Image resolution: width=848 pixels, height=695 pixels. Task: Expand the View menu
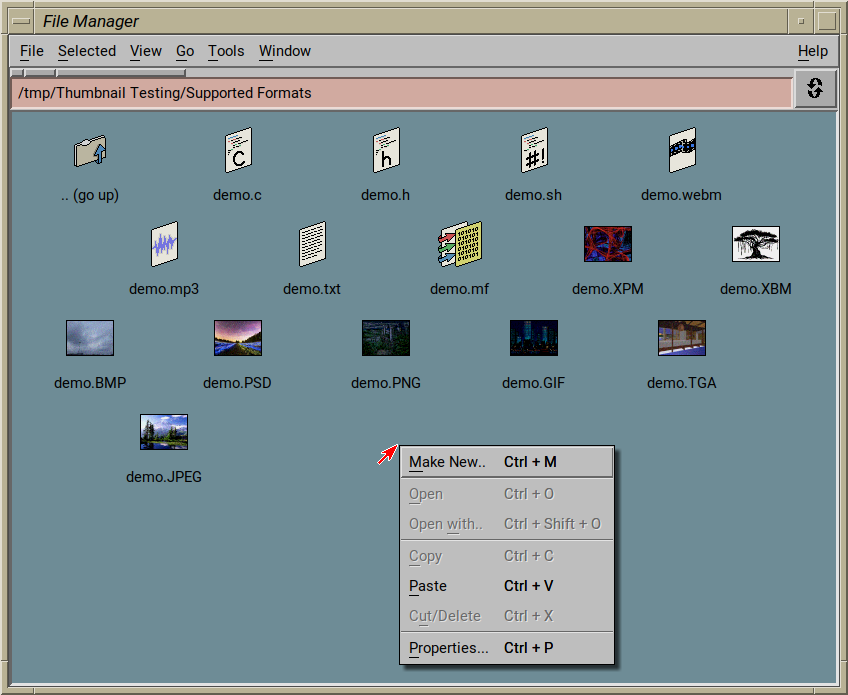coord(146,51)
